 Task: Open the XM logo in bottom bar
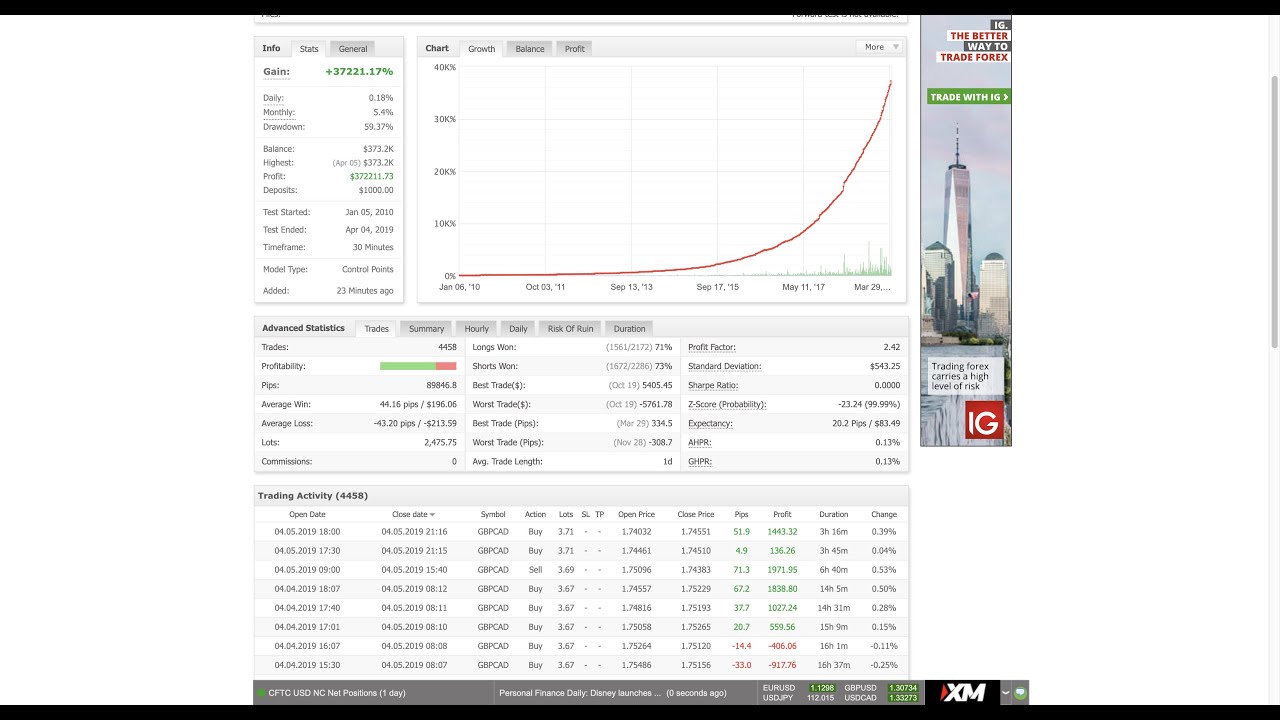coord(962,692)
